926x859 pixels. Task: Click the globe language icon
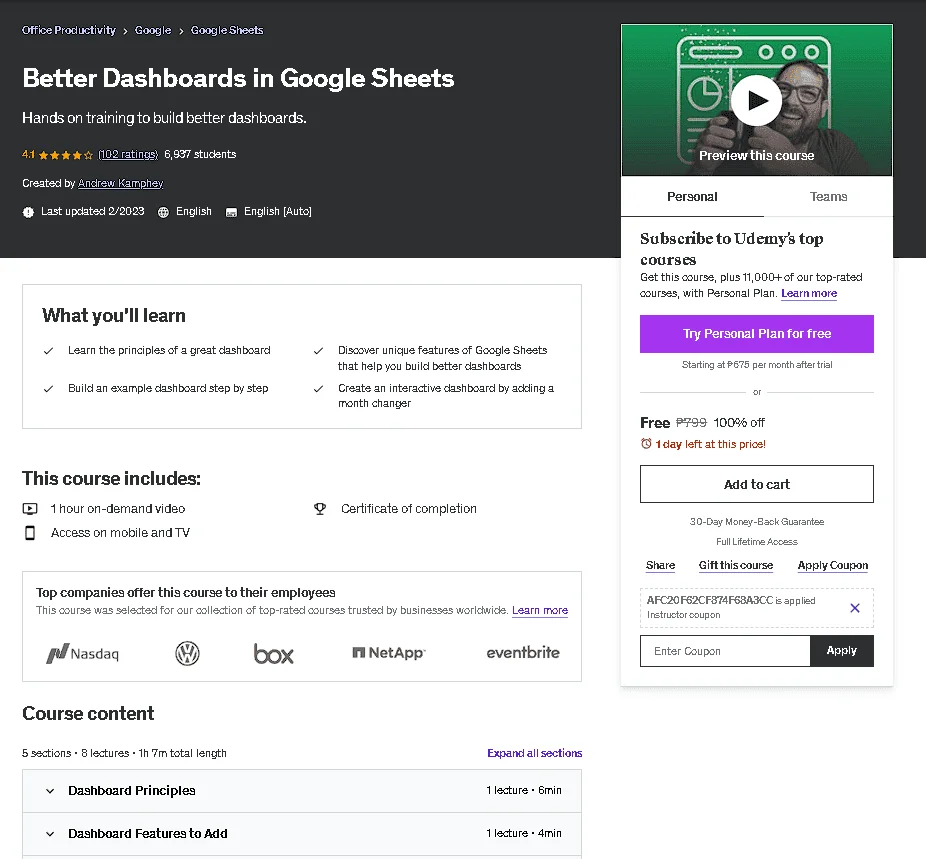[163, 212]
